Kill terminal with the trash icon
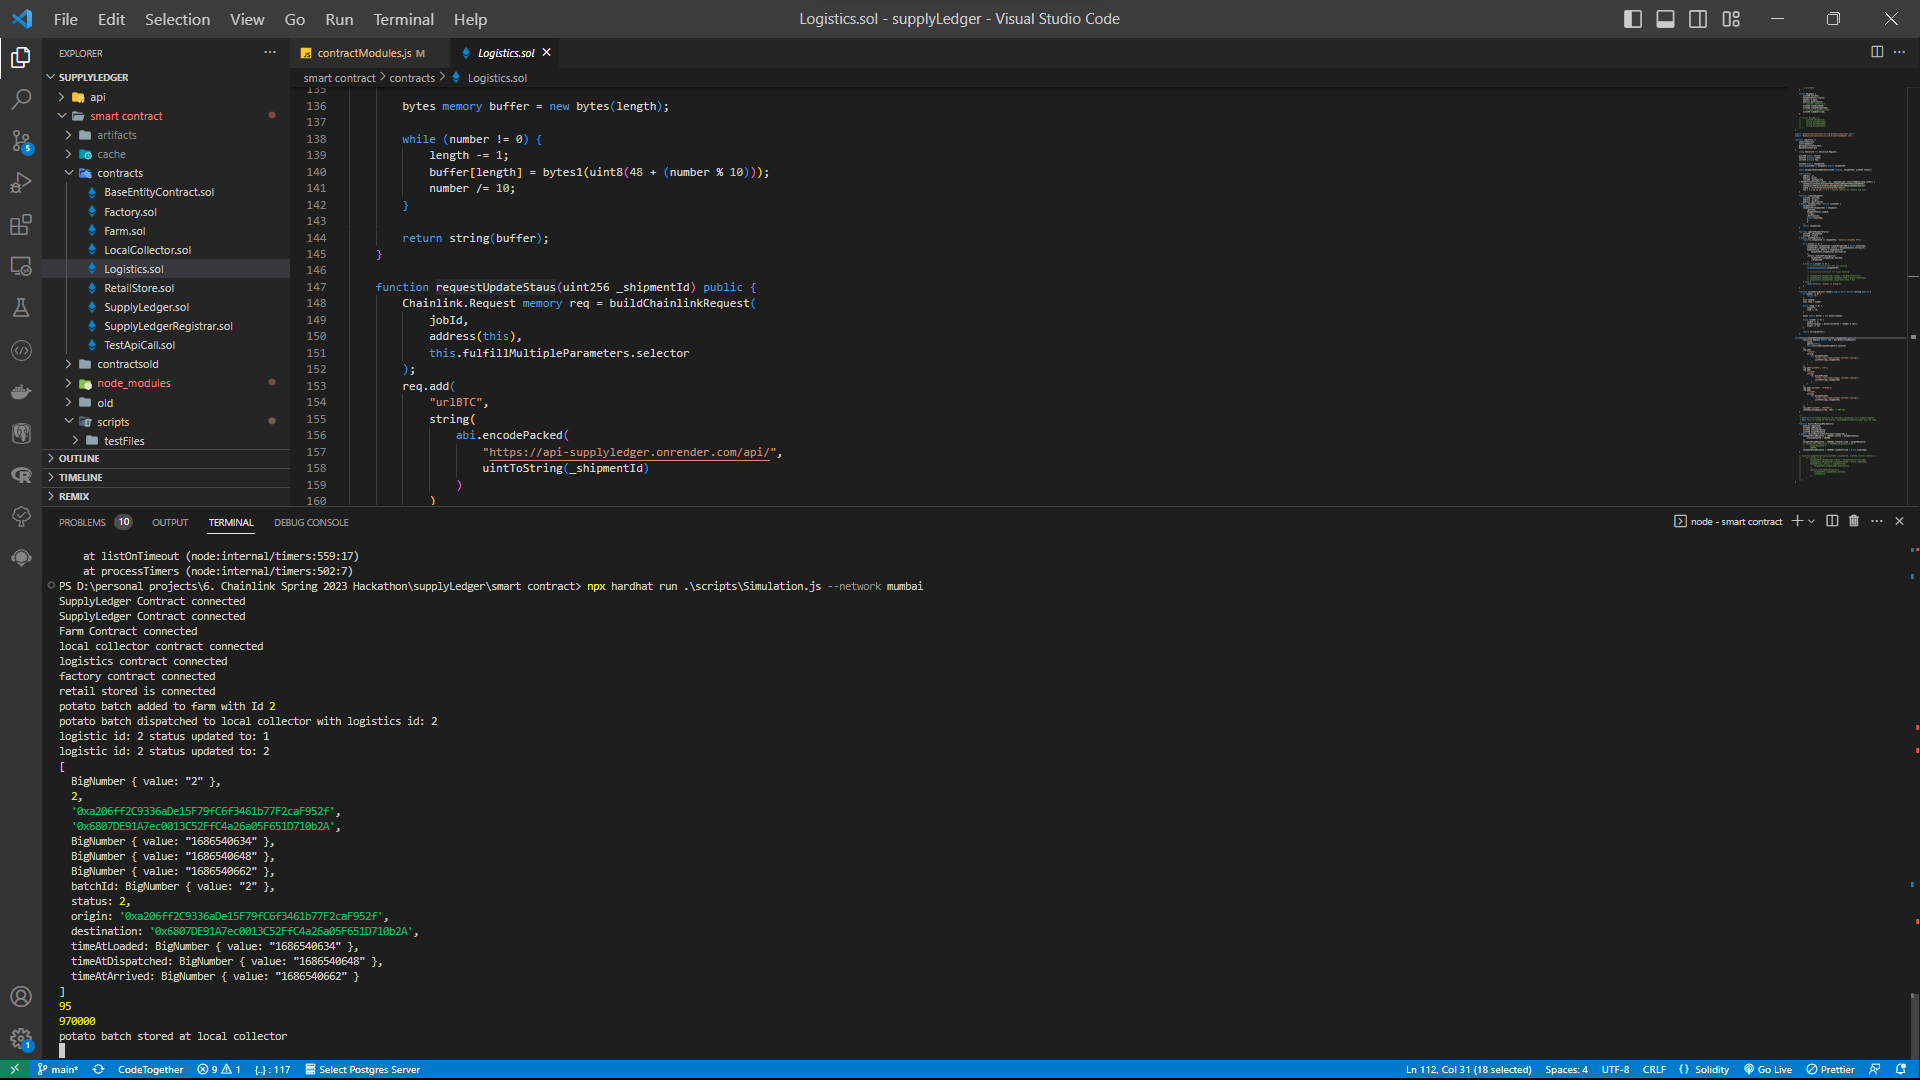Image resolution: width=1920 pixels, height=1080 pixels. [1854, 521]
